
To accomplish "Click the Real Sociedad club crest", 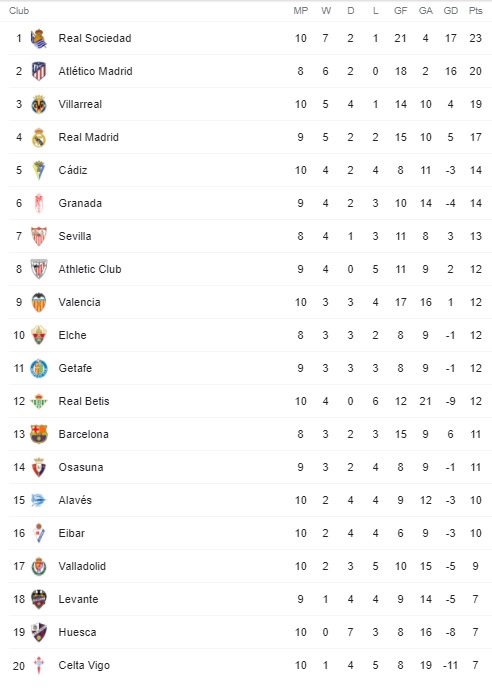I will click(38, 38).
